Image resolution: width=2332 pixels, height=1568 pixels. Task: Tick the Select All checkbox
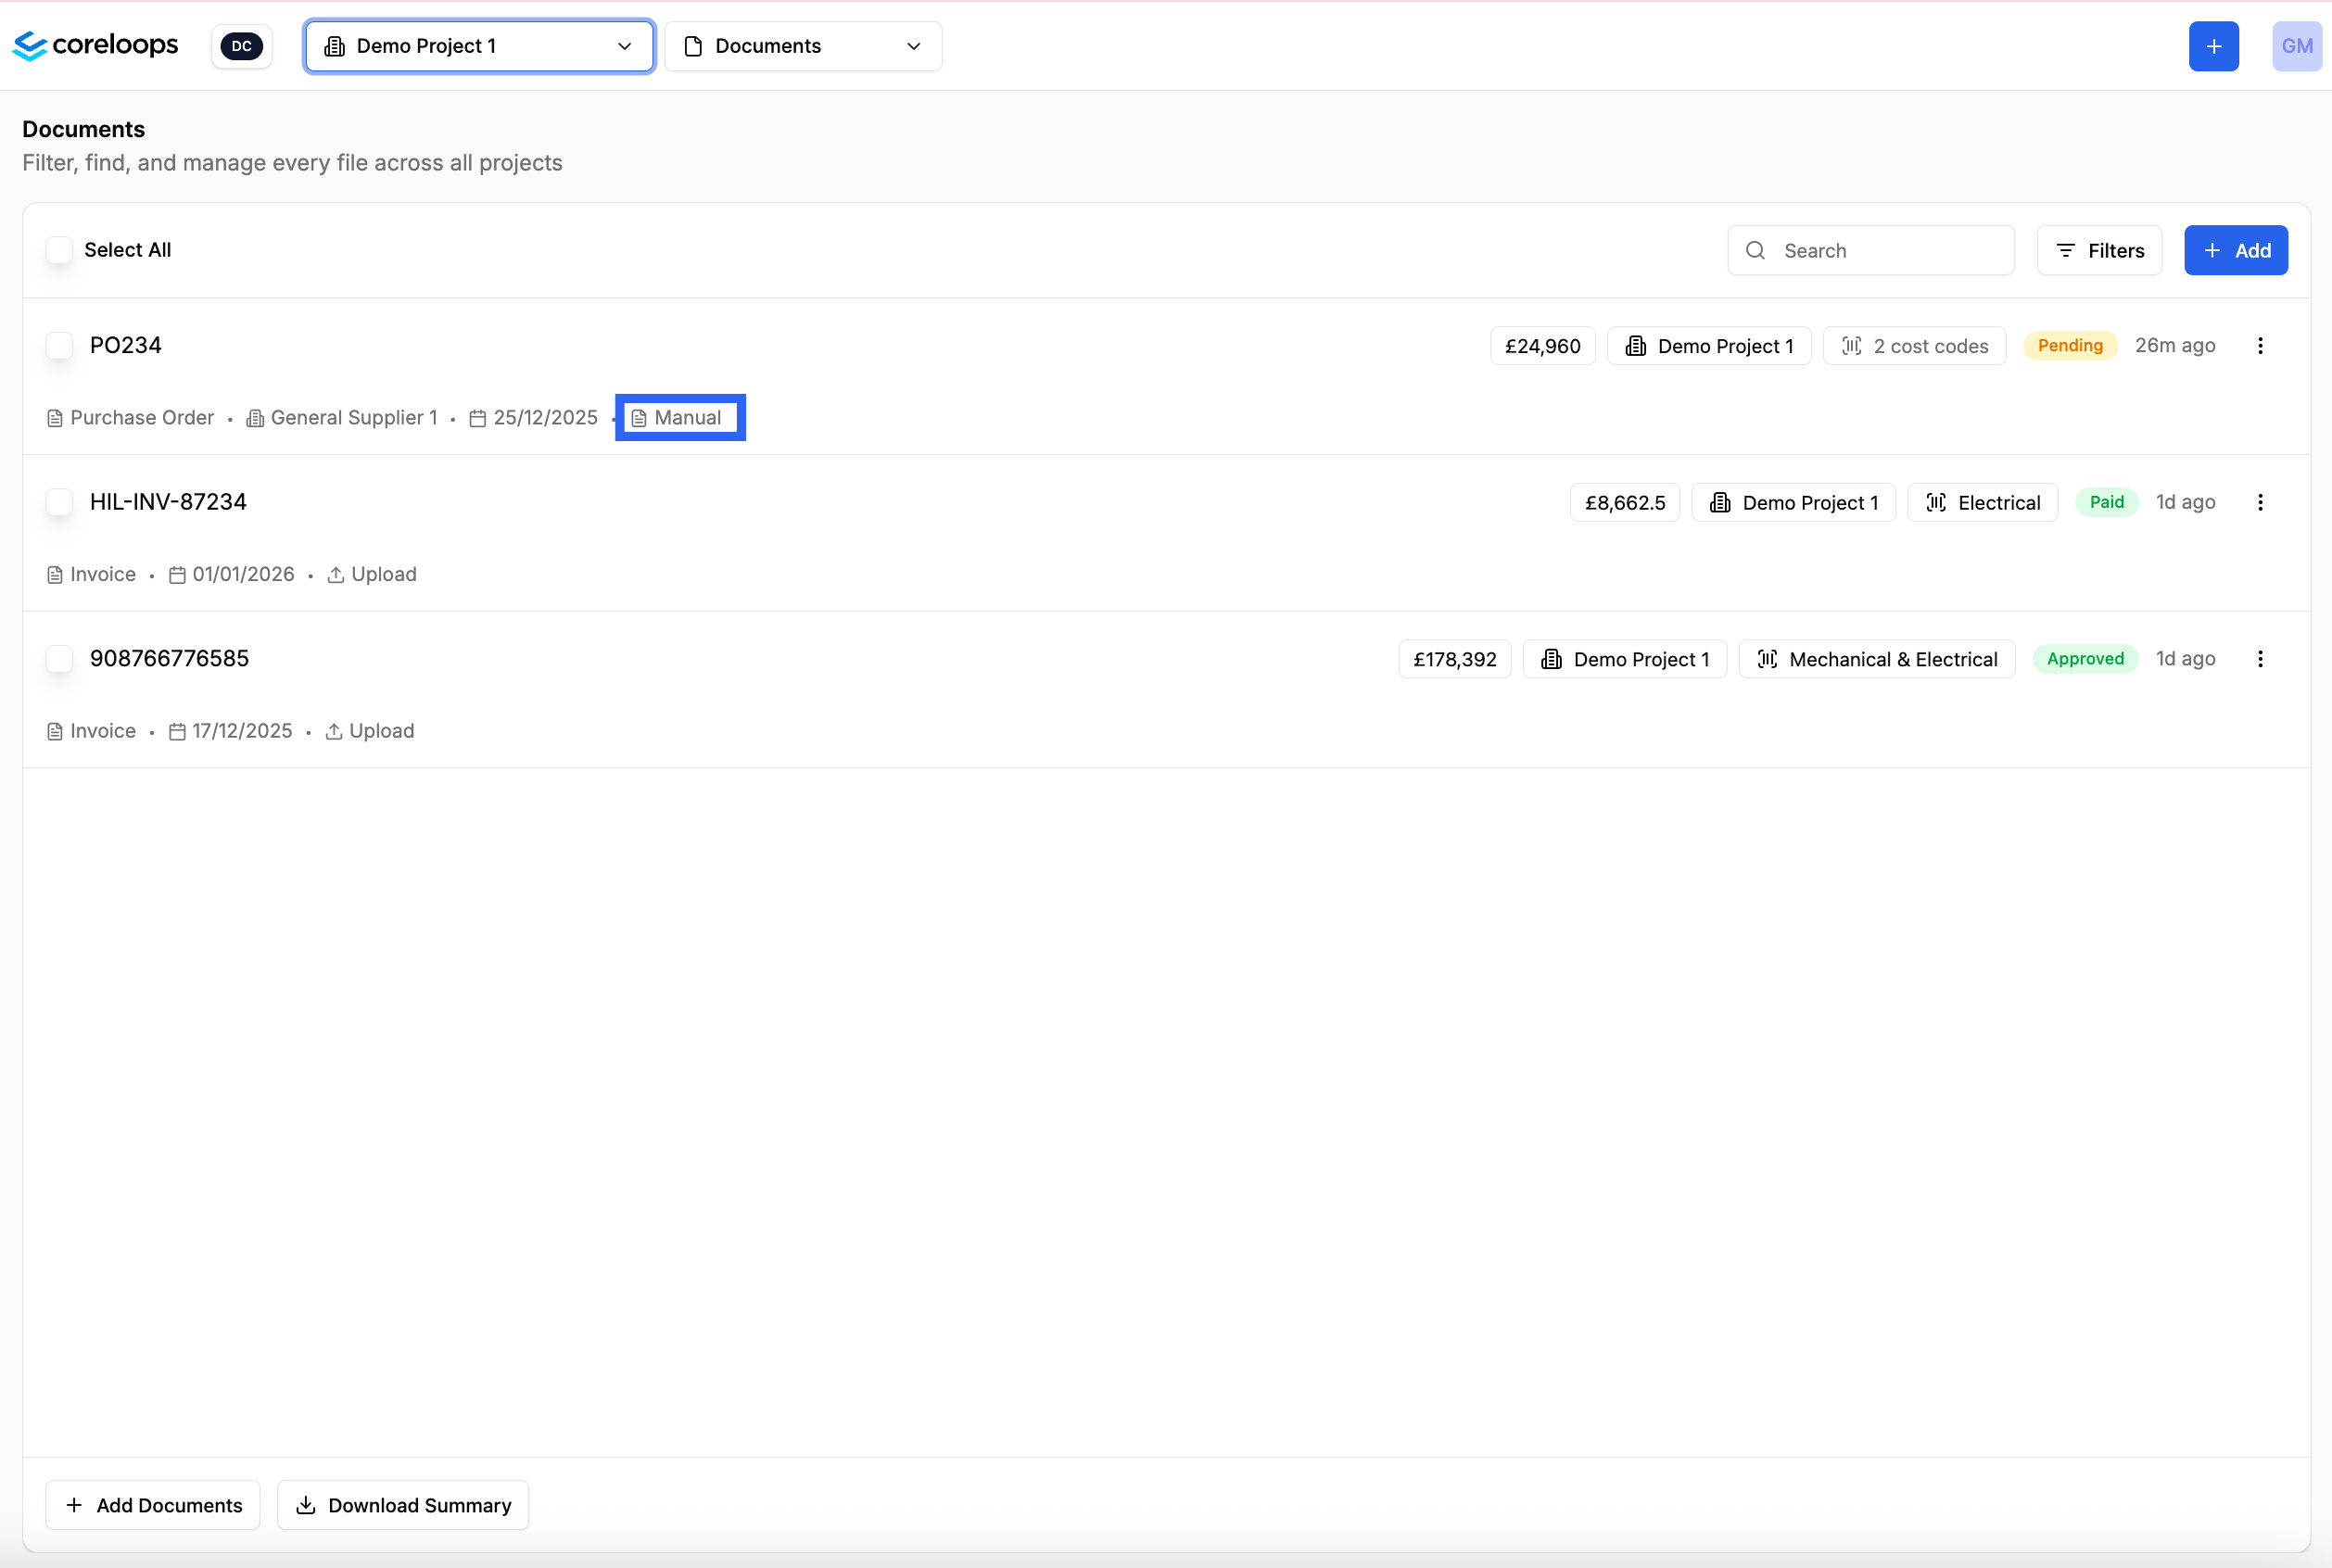coord(59,250)
